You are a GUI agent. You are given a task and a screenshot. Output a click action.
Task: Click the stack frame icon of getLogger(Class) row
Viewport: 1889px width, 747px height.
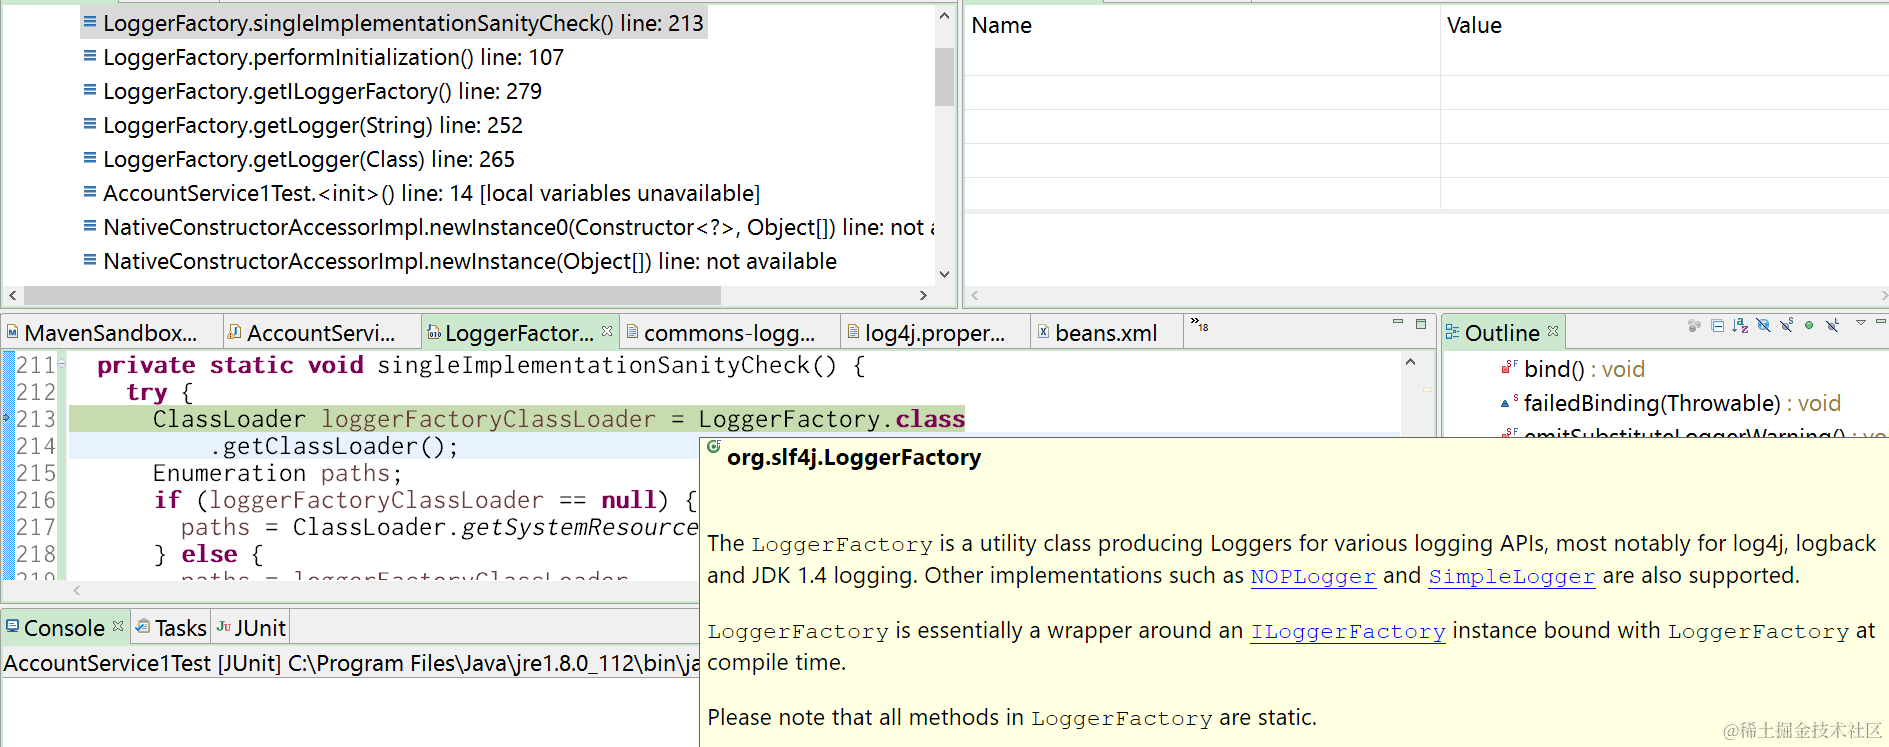90,158
